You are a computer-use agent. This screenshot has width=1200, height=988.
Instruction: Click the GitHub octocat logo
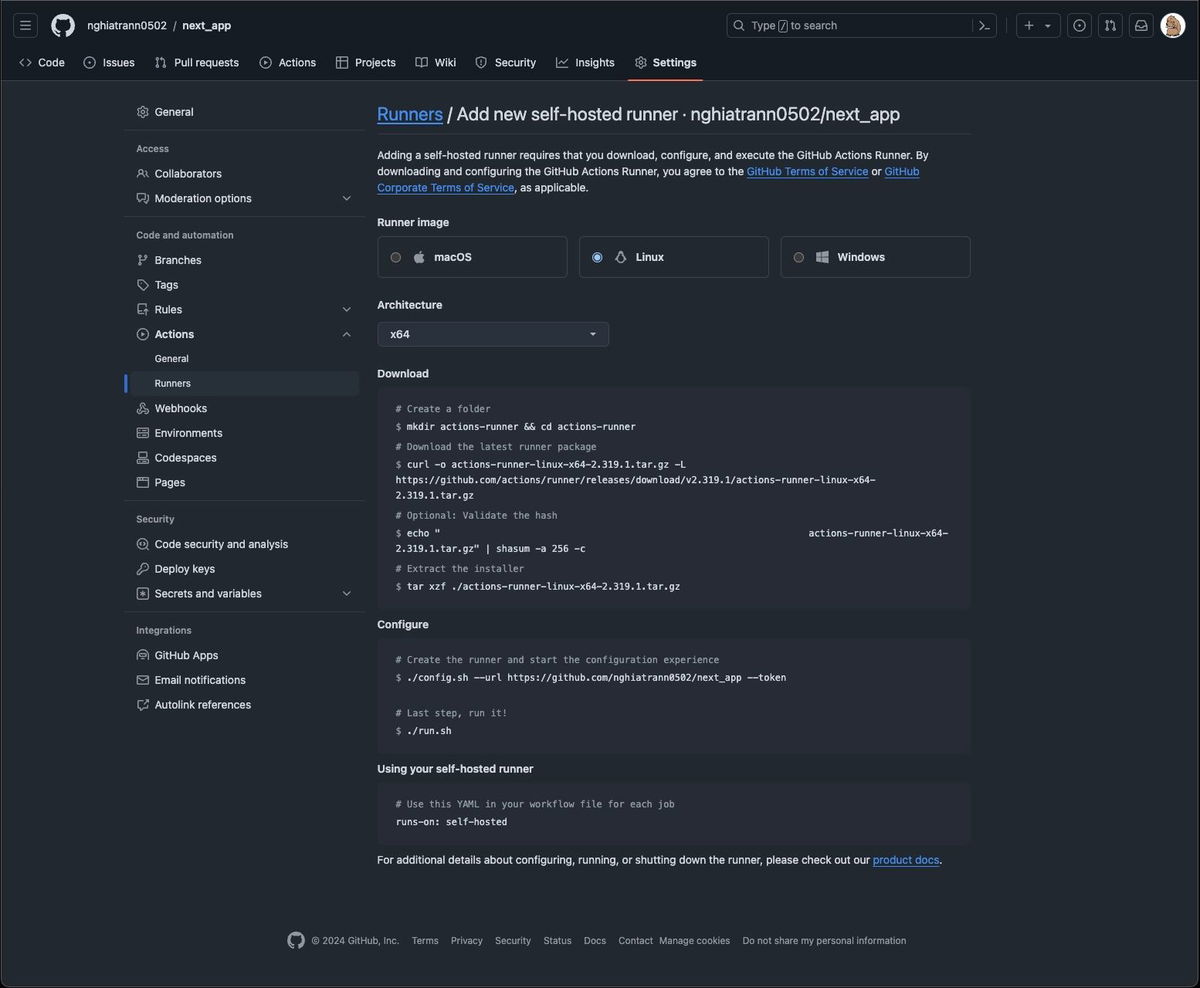click(x=62, y=25)
